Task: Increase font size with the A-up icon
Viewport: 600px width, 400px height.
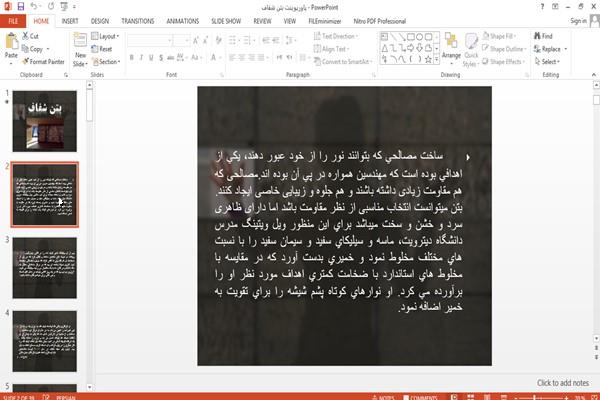Action: pos(196,40)
